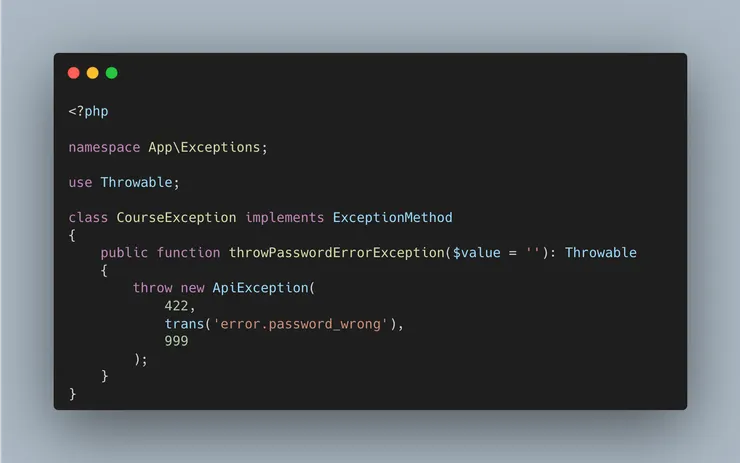Click the 999 number argument
740x463 pixels.
pos(176,341)
